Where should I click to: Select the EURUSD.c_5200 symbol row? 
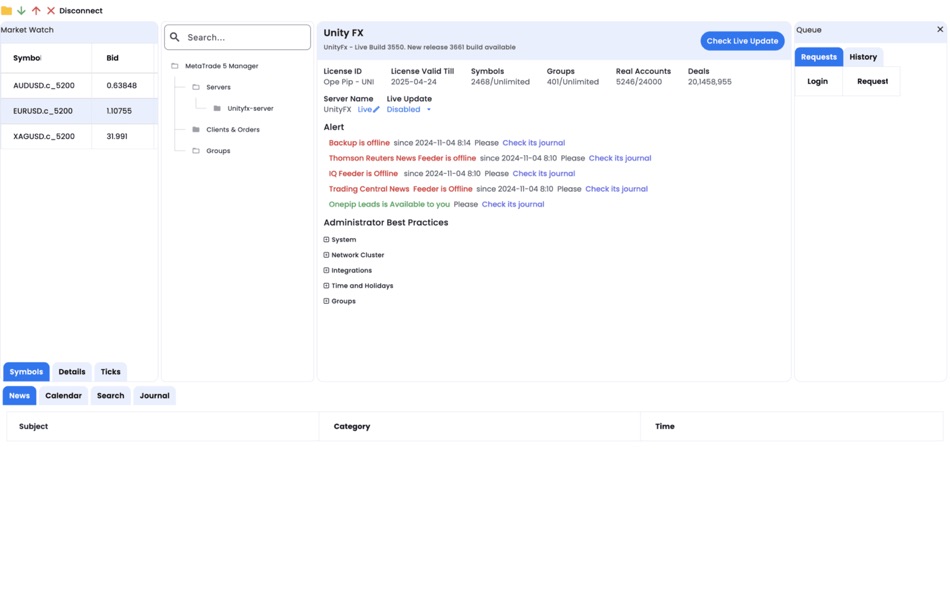79,111
